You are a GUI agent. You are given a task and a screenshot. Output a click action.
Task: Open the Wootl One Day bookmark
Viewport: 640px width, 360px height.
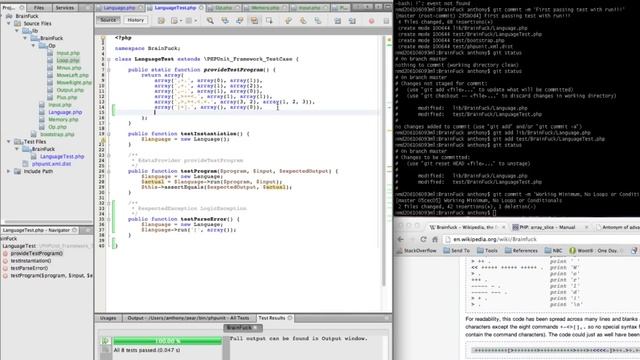[593, 251]
